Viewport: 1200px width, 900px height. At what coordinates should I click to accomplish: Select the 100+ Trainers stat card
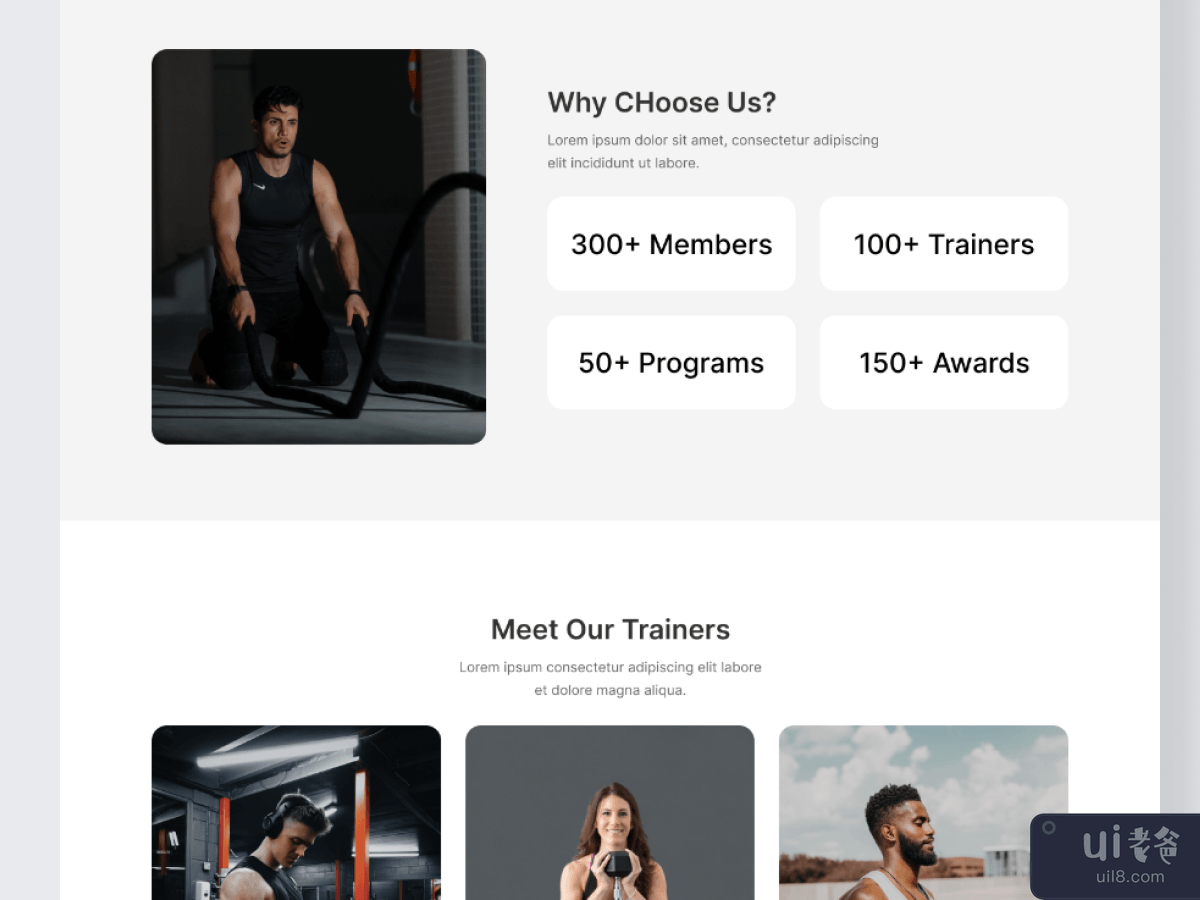pos(944,244)
